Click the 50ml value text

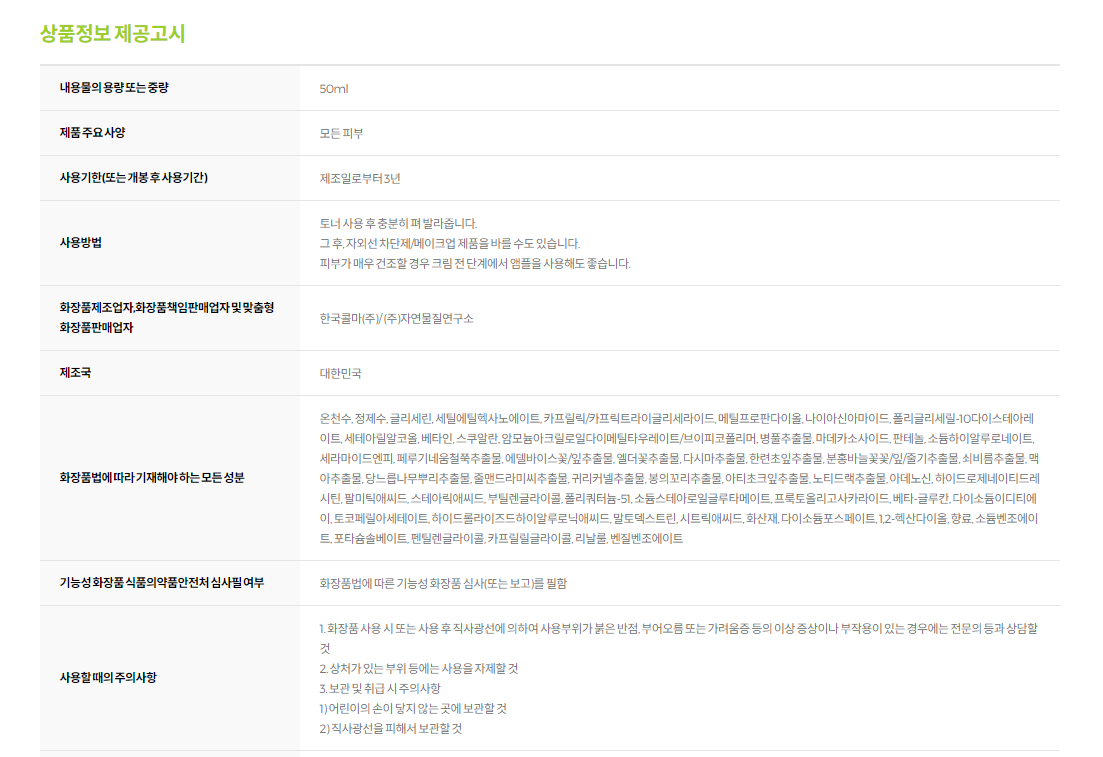(334, 89)
